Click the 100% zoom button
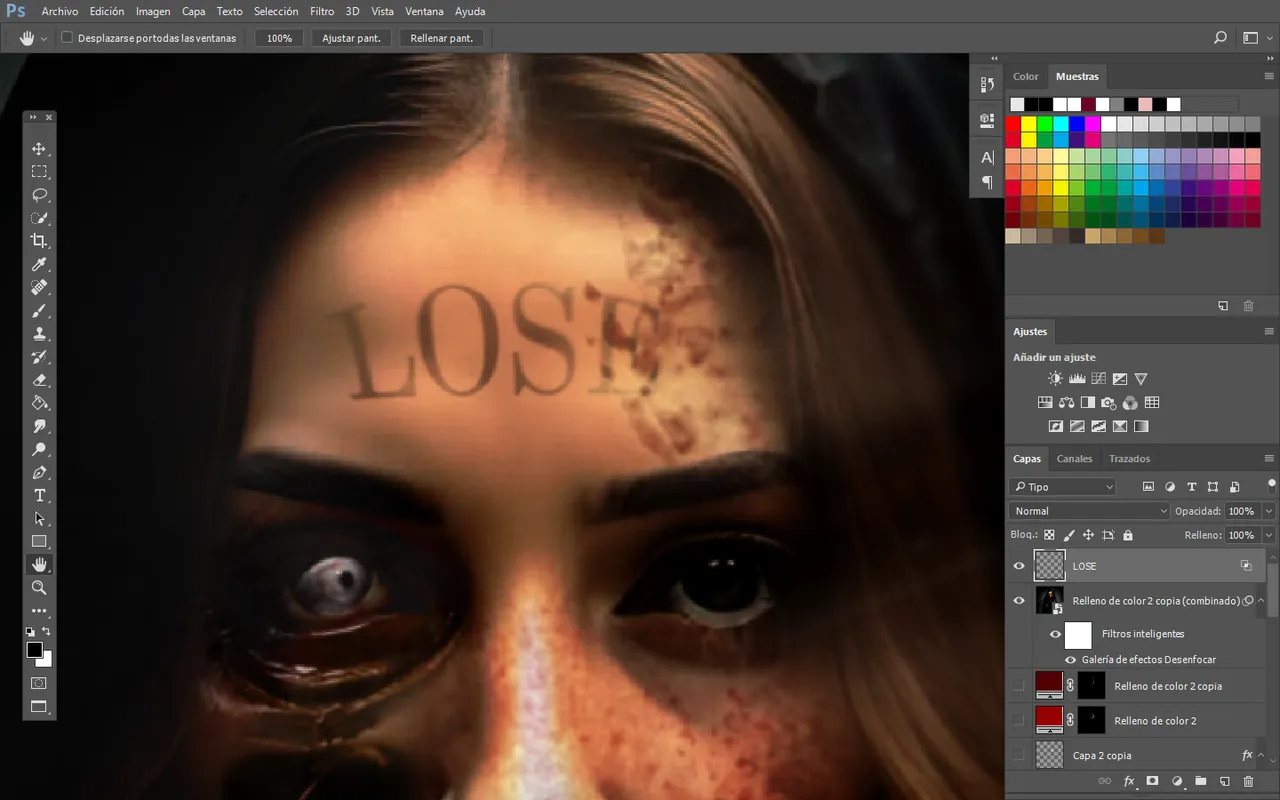The width and height of the screenshot is (1280, 800). (280, 38)
